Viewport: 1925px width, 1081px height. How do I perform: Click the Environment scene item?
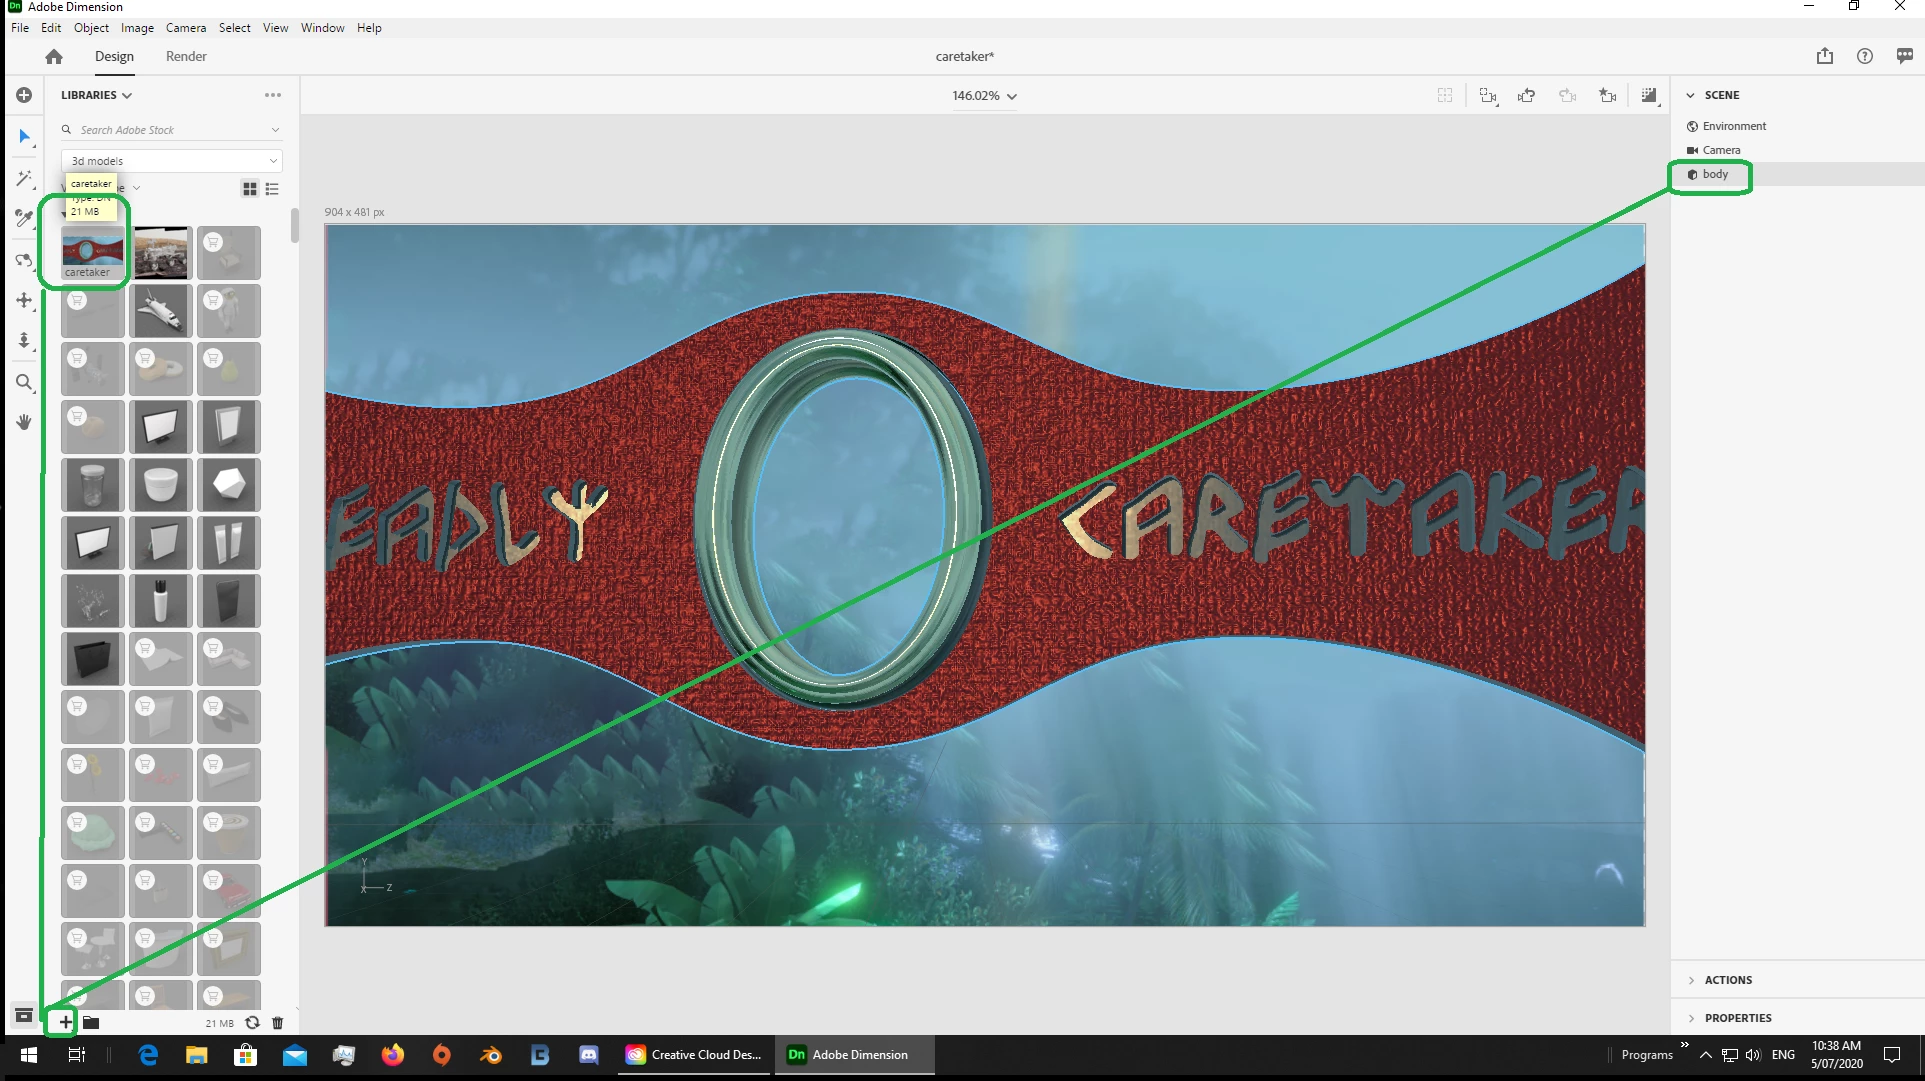(x=1733, y=126)
